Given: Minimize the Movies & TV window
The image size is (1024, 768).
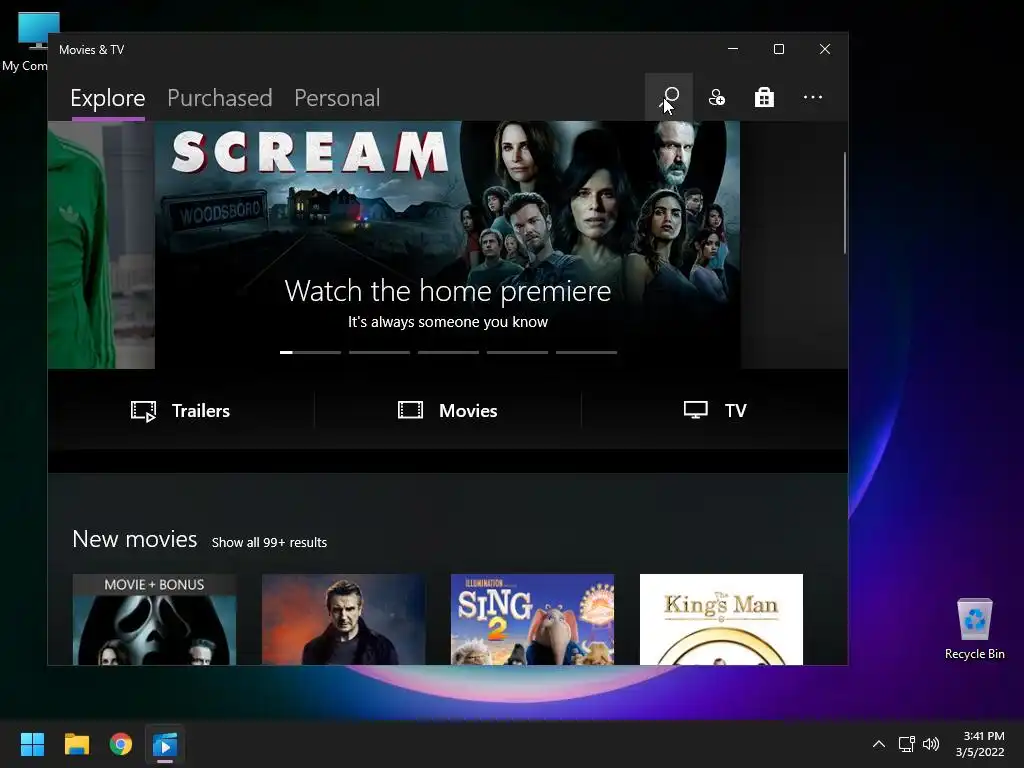Looking at the screenshot, I should tap(733, 49).
